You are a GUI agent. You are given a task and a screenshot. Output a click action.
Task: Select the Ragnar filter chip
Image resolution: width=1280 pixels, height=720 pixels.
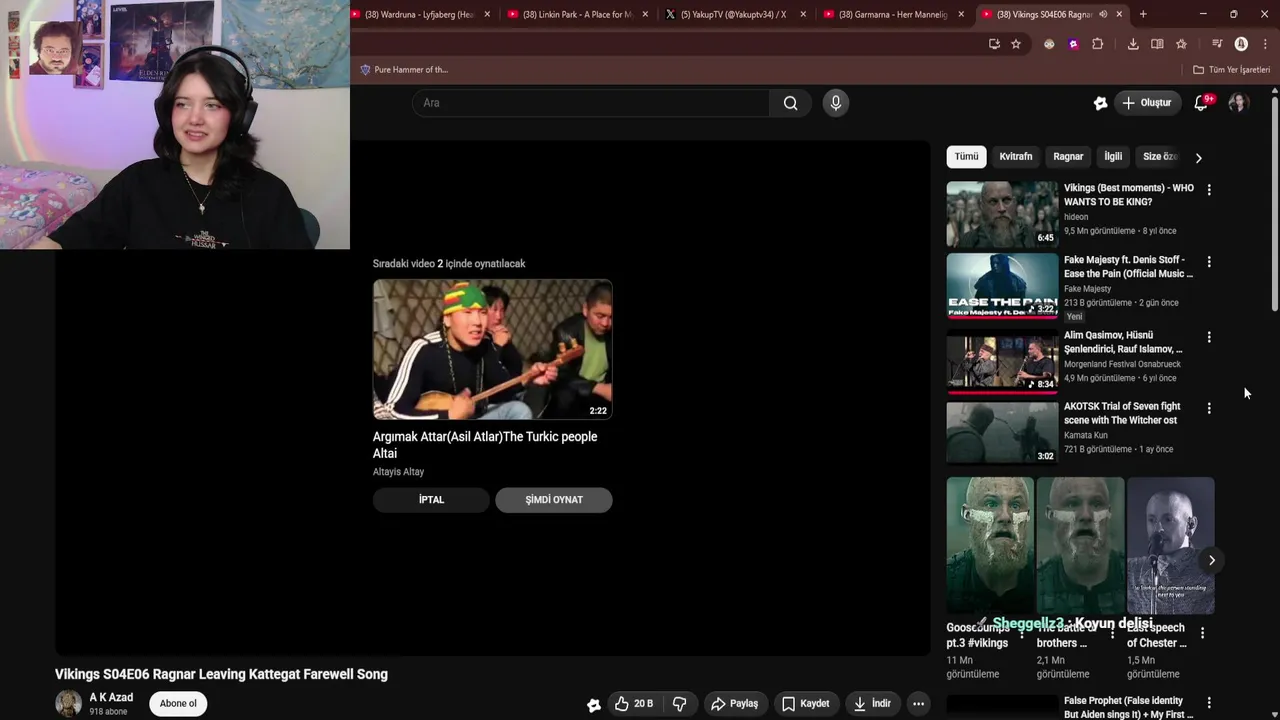tap(1068, 157)
